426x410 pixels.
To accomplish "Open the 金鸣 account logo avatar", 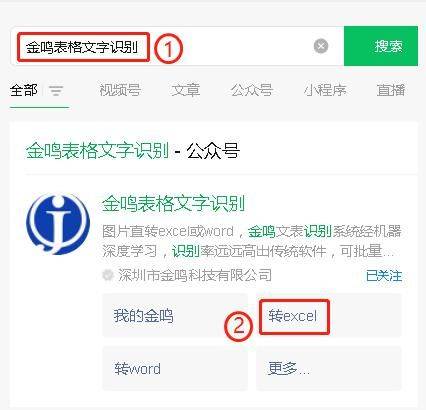I will tap(58, 224).
